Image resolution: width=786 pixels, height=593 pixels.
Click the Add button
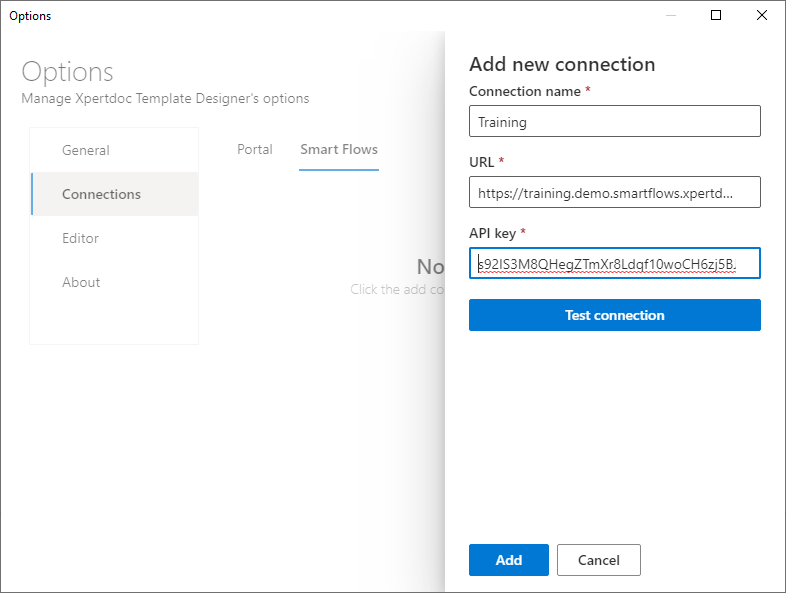click(509, 560)
